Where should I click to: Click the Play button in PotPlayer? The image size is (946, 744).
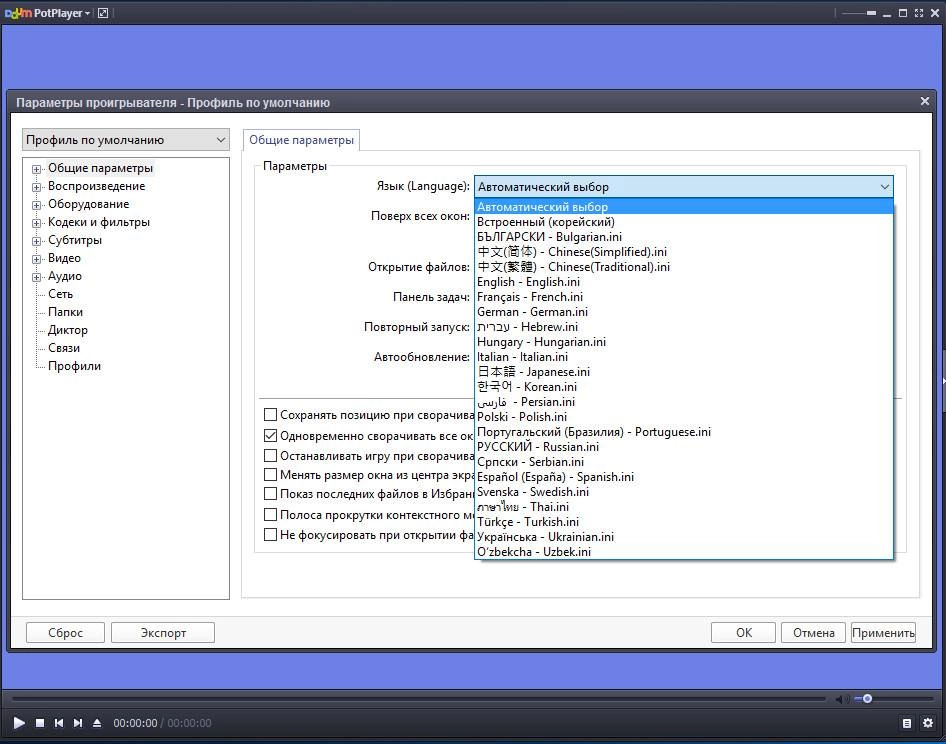pyautogui.click(x=19, y=723)
